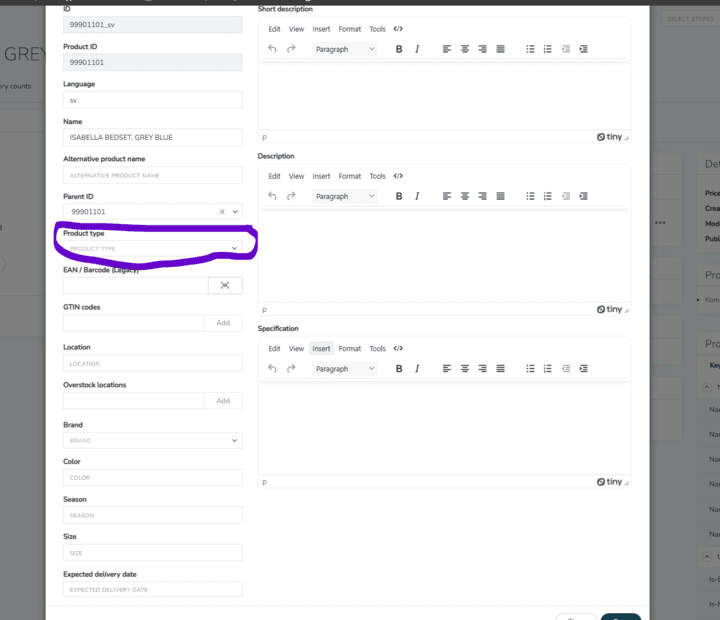720x620 pixels.
Task: Increase indent in the Short description editor
Action: coord(583,49)
